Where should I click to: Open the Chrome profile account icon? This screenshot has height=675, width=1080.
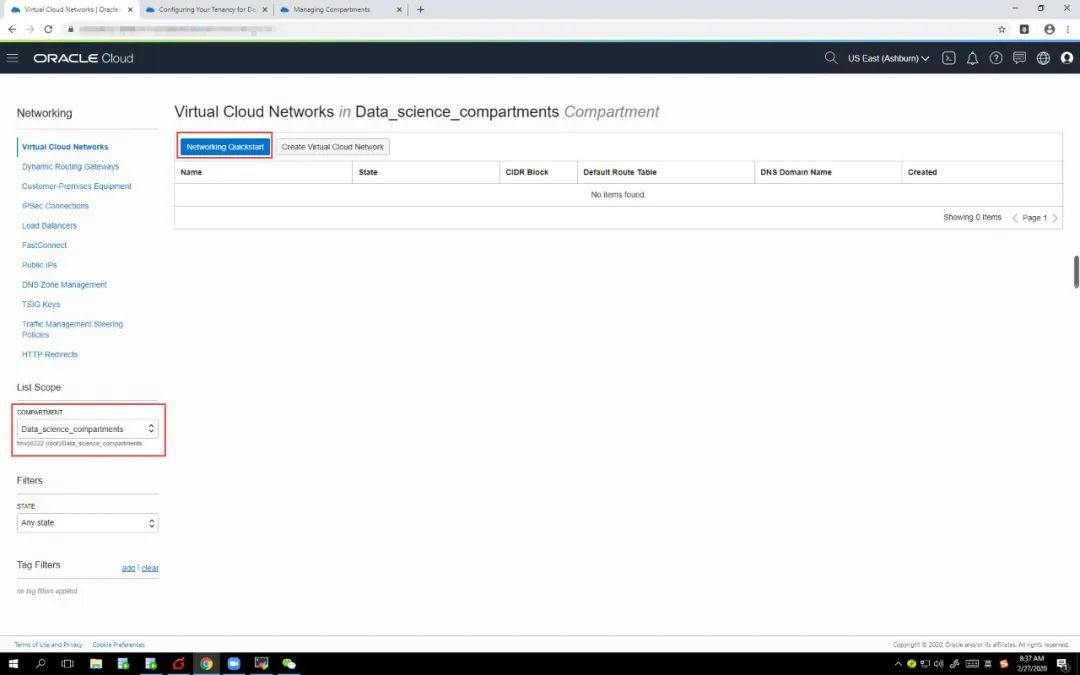click(x=1049, y=29)
